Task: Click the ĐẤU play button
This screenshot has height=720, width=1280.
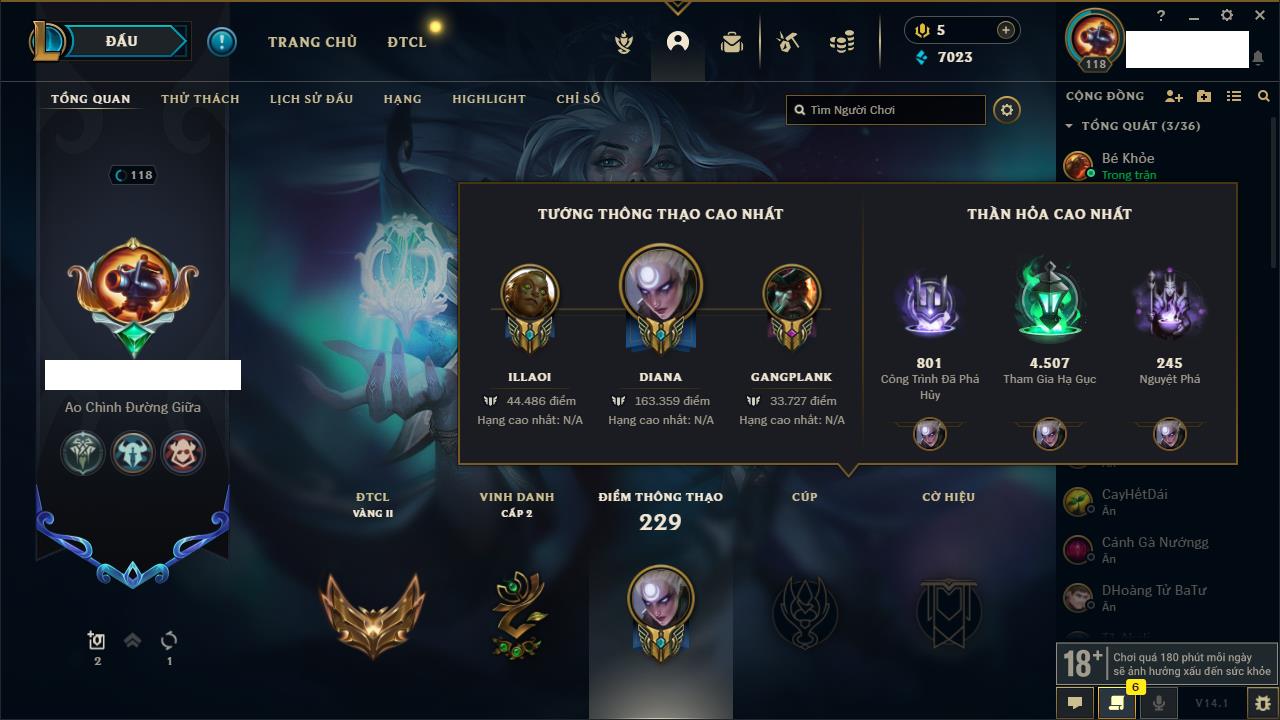Action: [121, 41]
